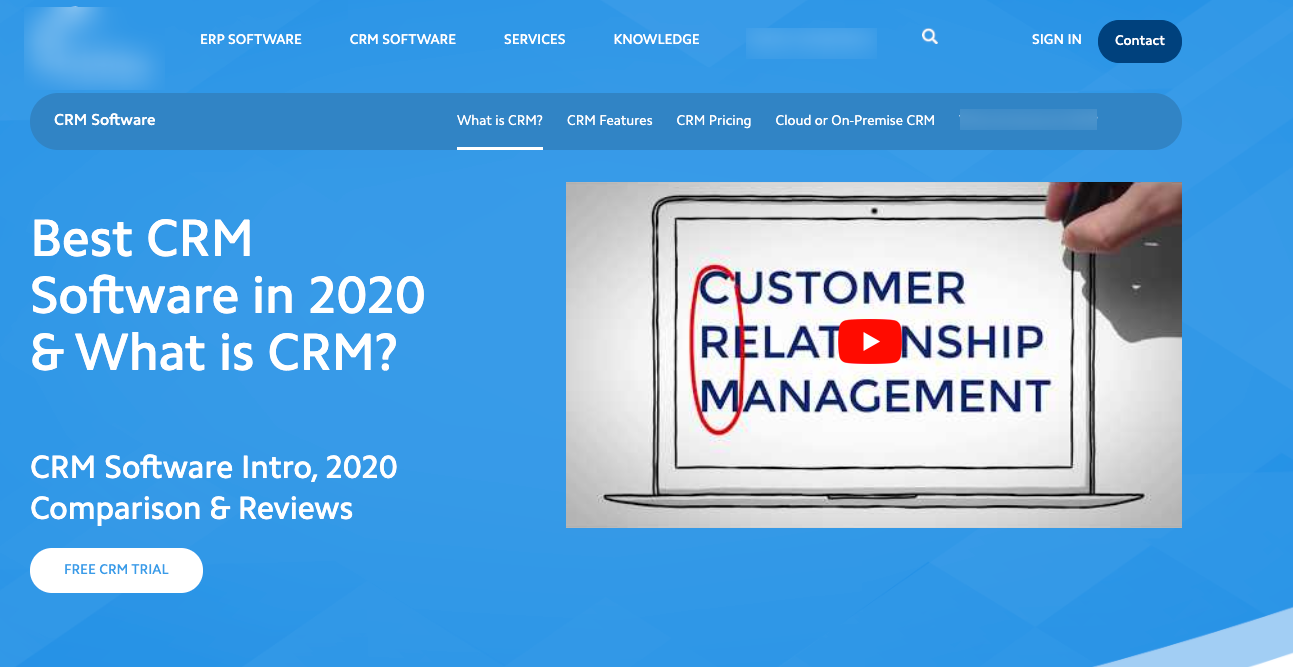Screen dimensions: 1293x667
Task: Play the YouTube video
Action: click(870, 342)
